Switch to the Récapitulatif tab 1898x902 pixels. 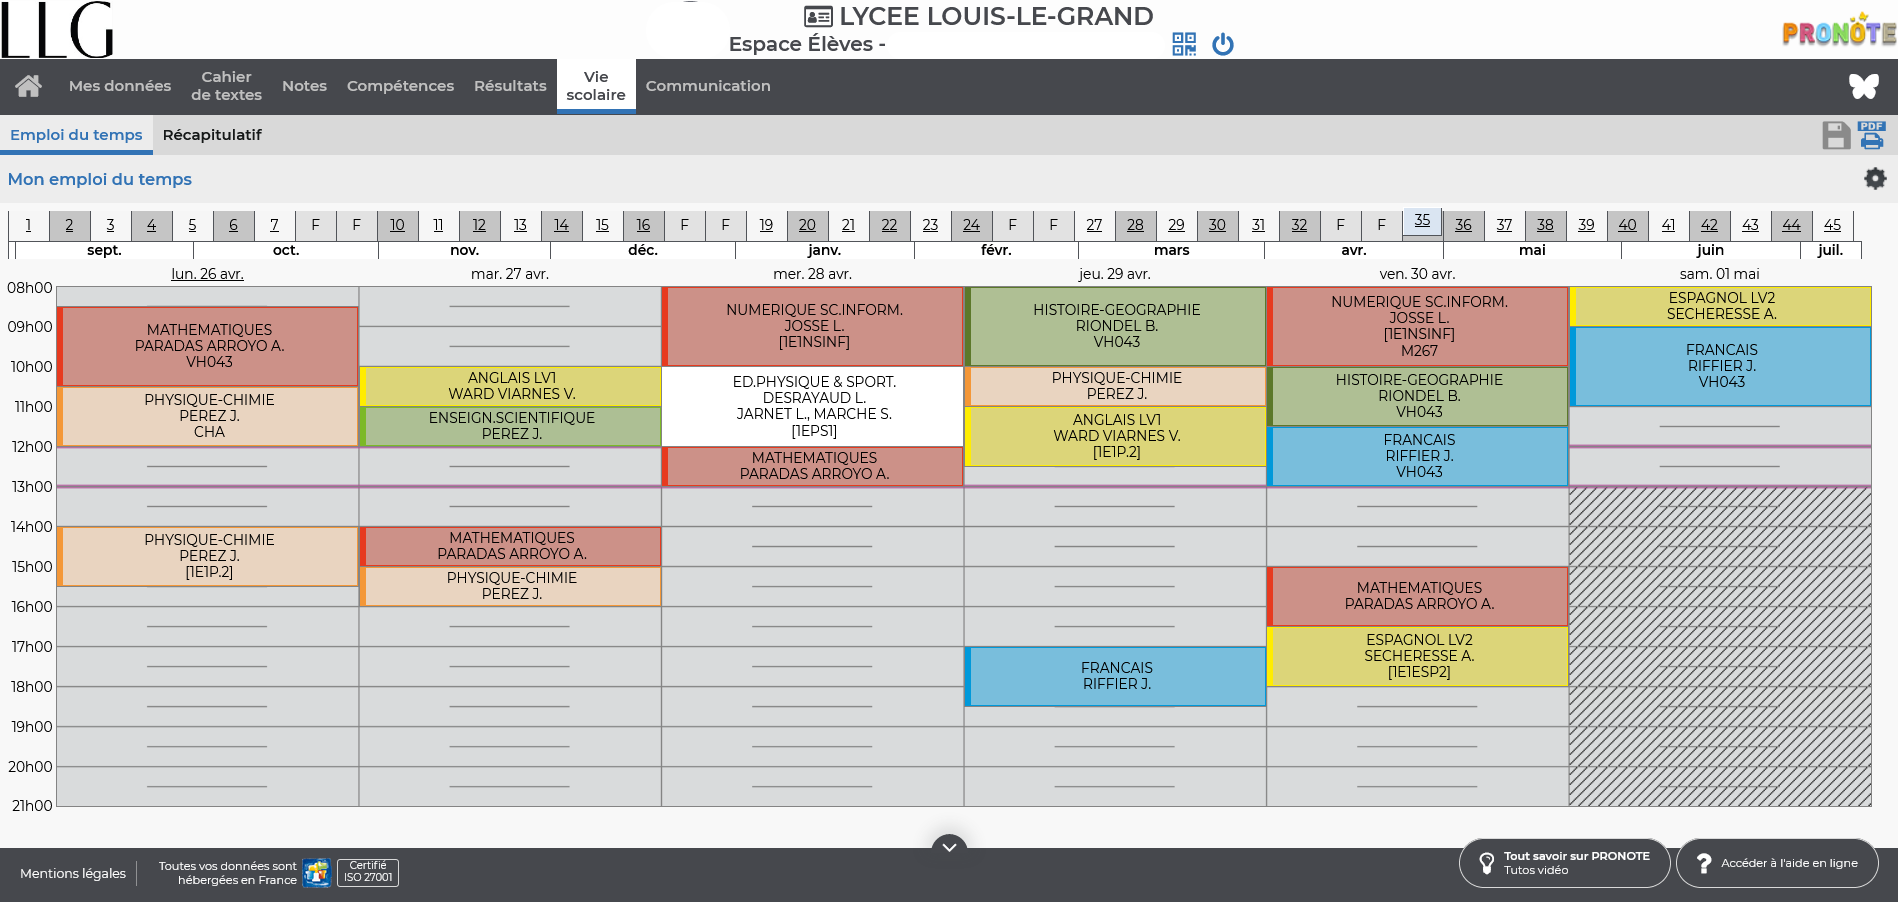point(212,135)
